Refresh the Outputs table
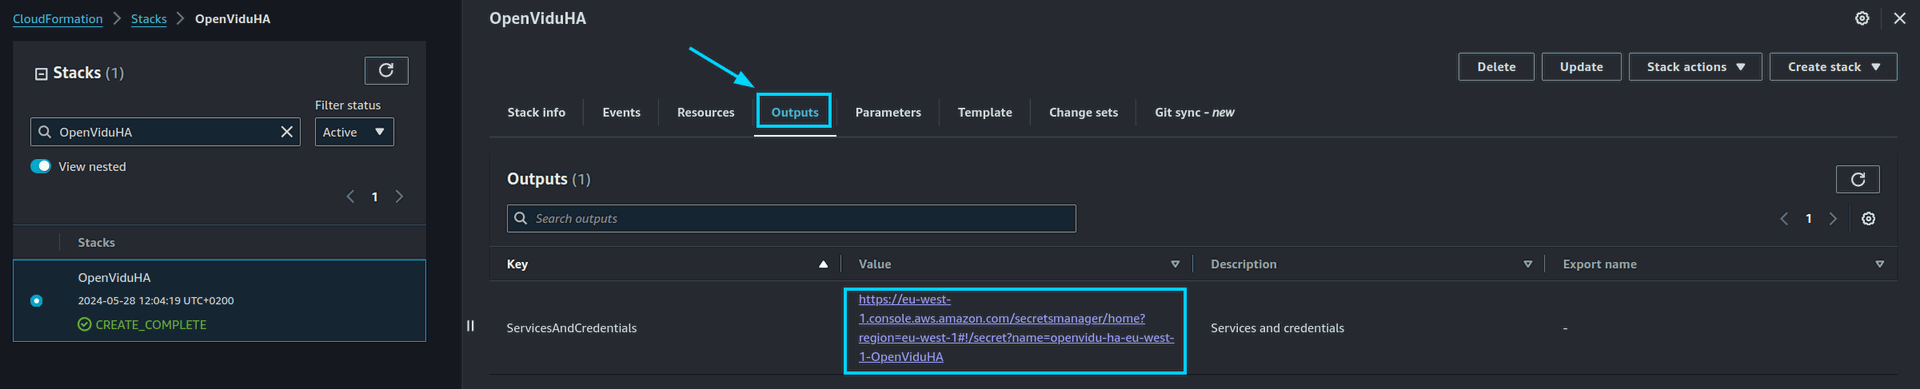Viewport: 1920px width, 389px height. [1857, 179]
